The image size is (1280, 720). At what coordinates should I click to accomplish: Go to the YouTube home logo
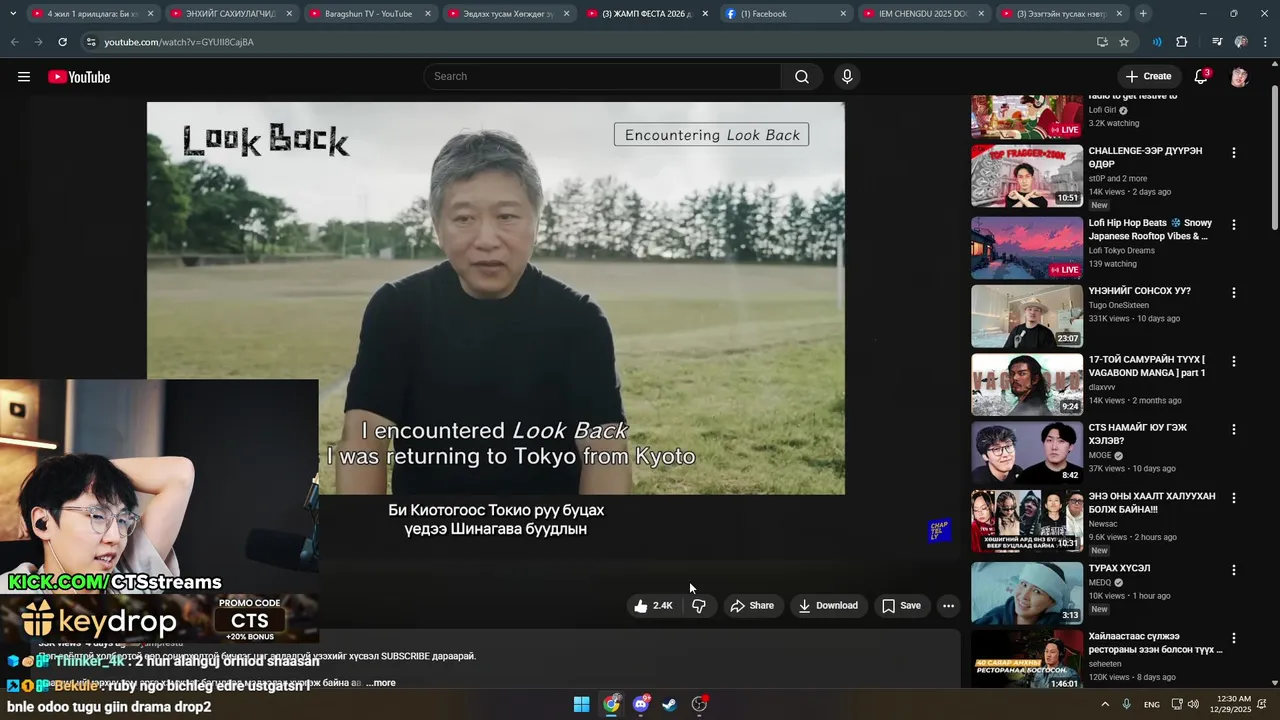[79, 77]
